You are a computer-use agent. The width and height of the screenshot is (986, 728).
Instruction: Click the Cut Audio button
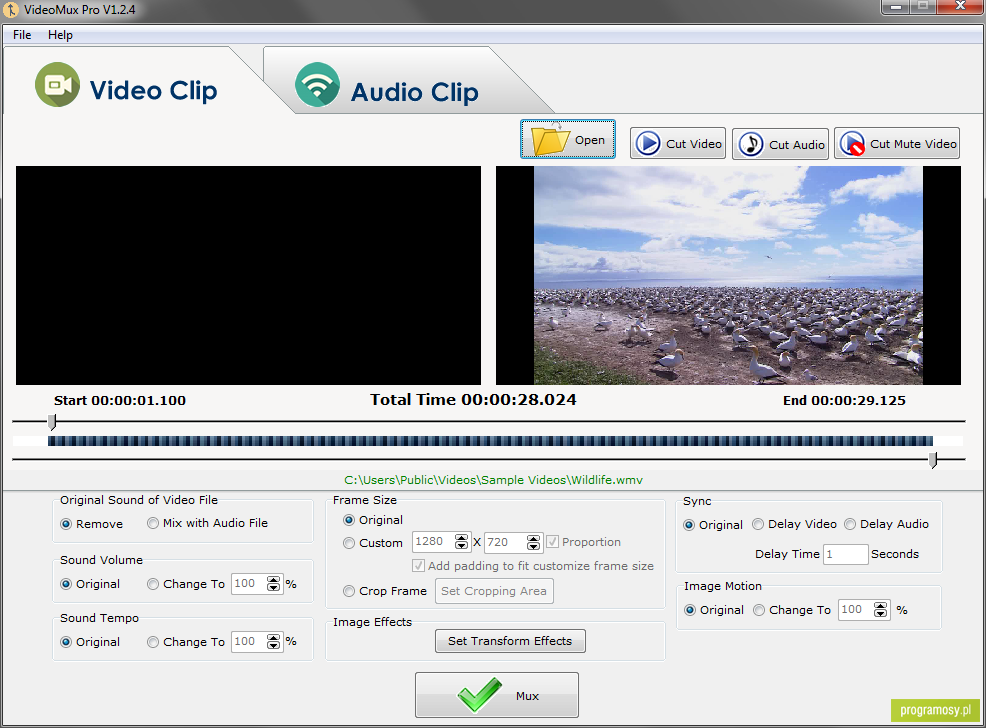click(x=780, y=143)
